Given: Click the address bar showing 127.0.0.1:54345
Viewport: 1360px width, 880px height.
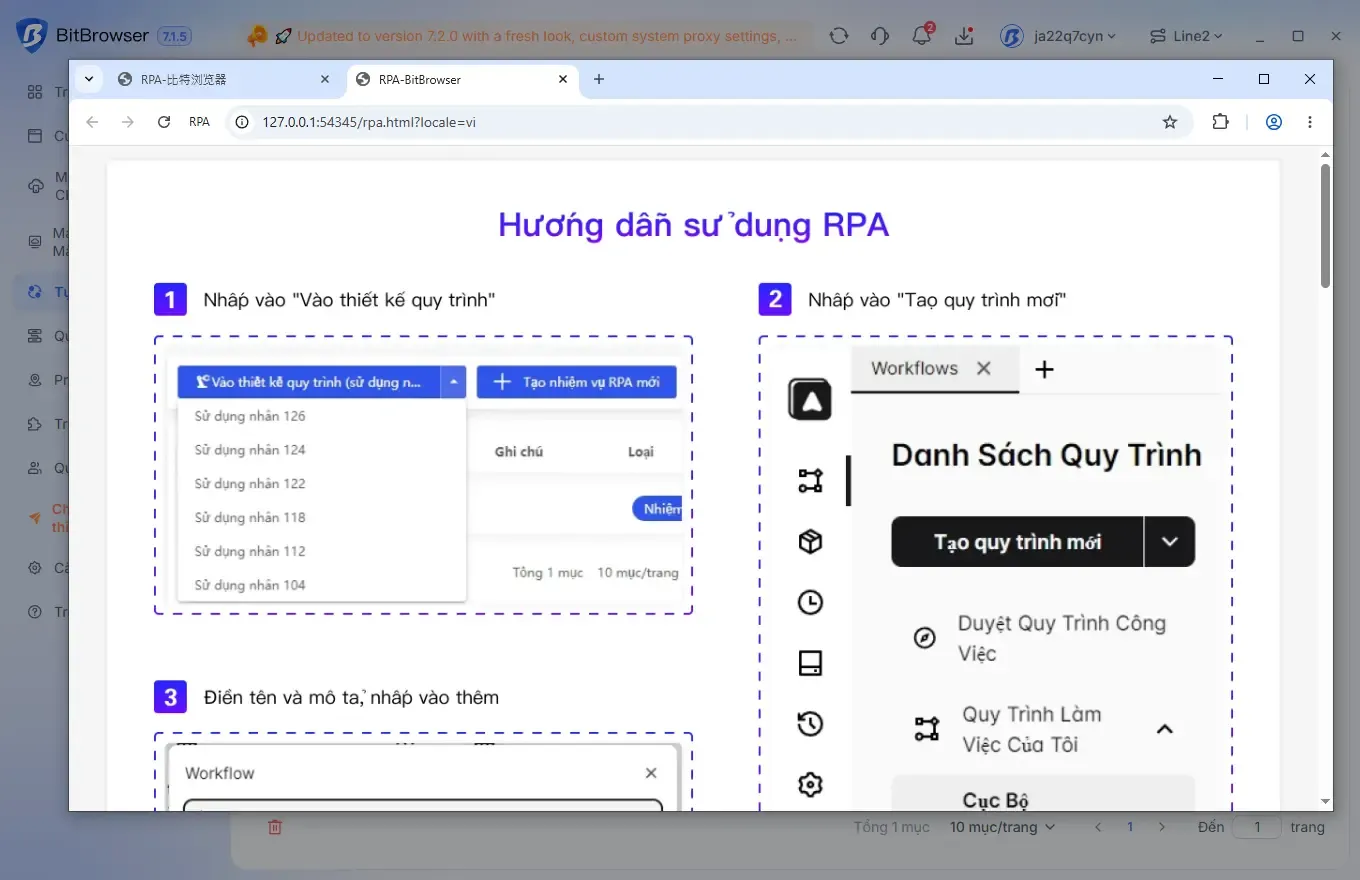Looking at the screenshot, I should [710, 122].
